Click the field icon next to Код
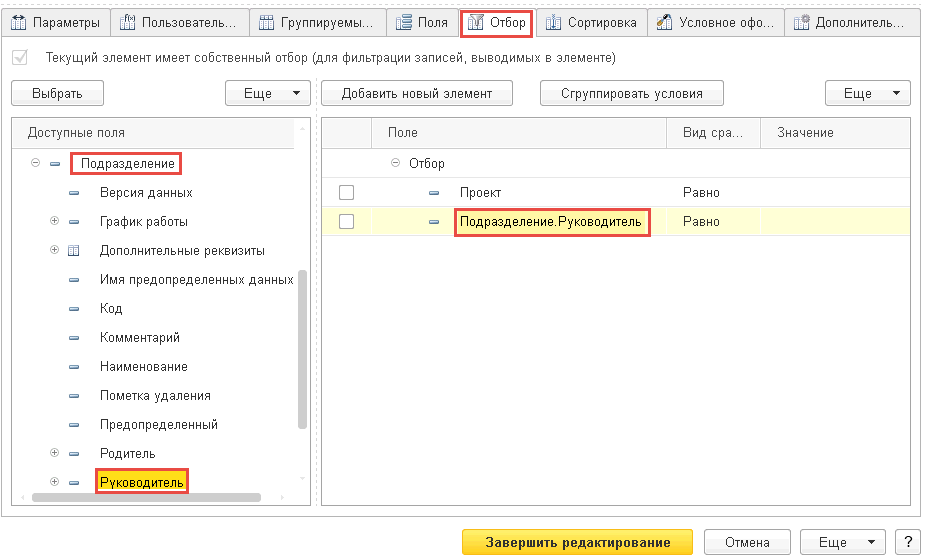The width and height of the screenshot is (928, 556). (73, 308)
